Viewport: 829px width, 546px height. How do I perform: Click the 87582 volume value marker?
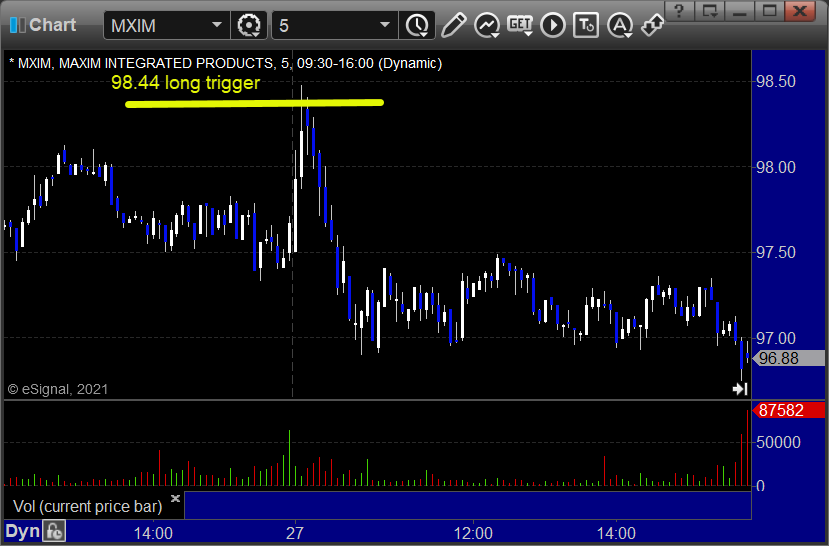[788, 410]
